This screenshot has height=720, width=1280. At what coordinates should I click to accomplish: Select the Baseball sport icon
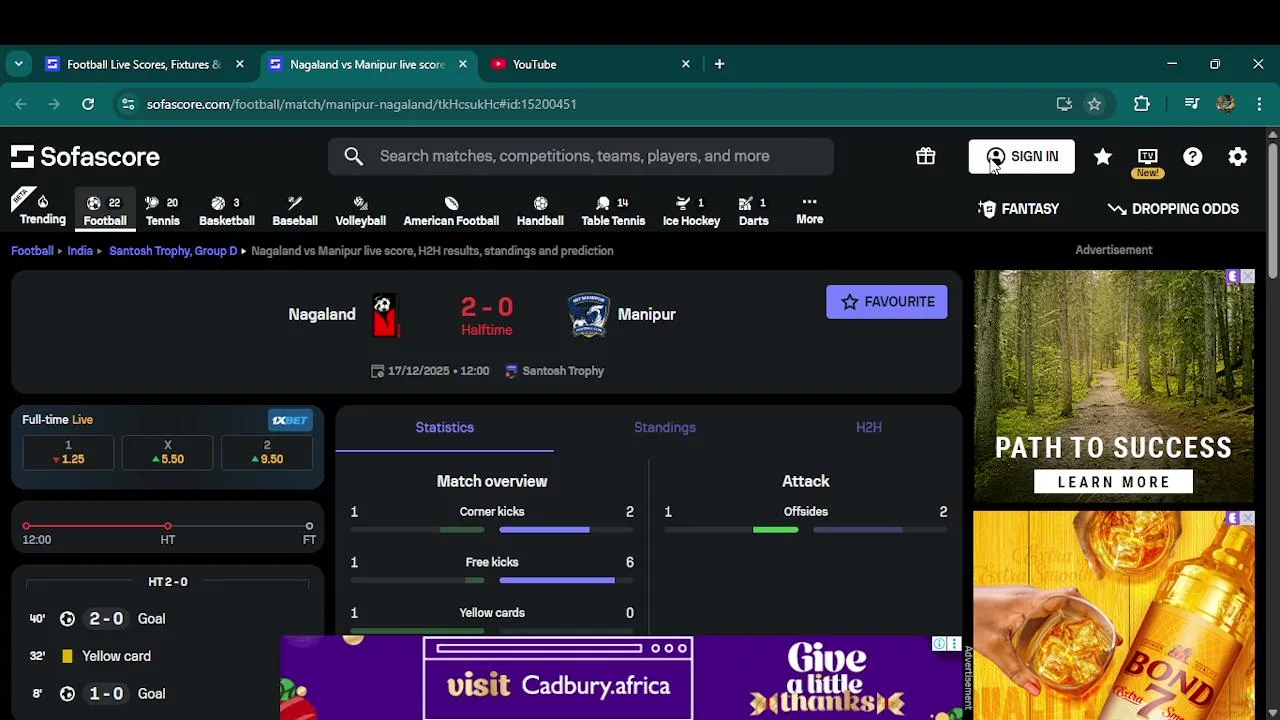(295, 210)
